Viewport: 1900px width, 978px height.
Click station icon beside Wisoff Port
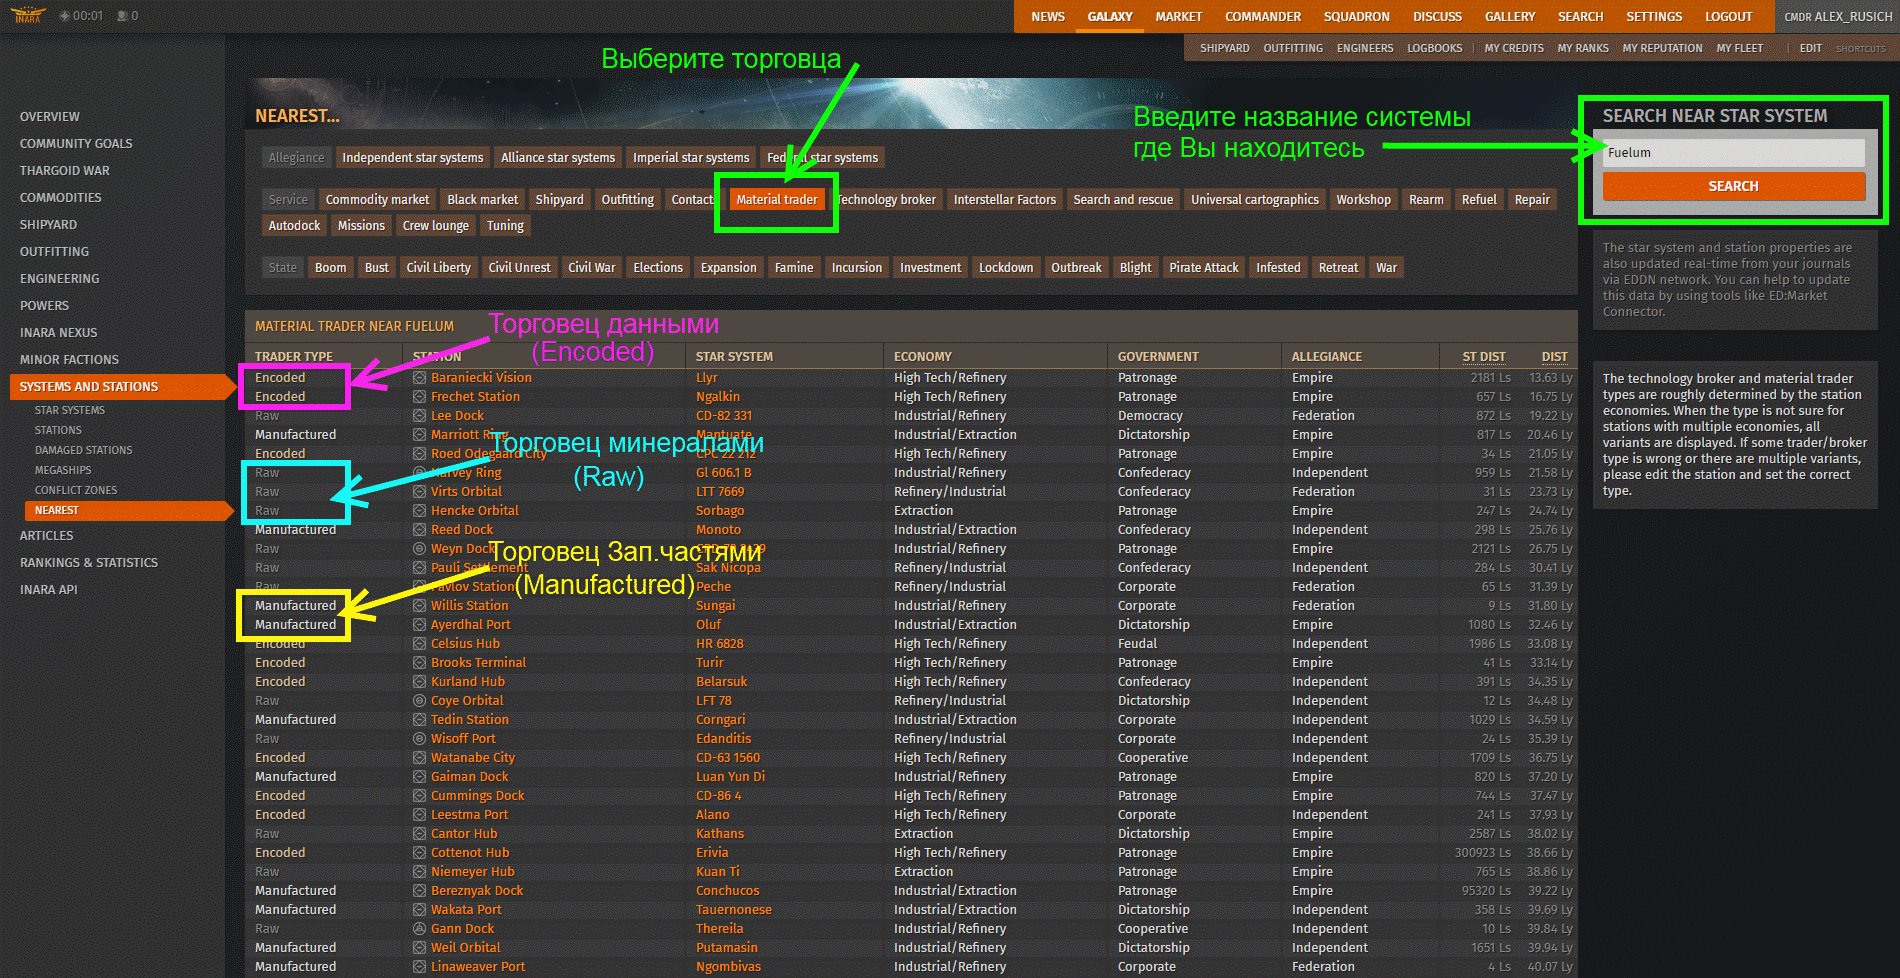pyautogui.click(x=420, y=739)
